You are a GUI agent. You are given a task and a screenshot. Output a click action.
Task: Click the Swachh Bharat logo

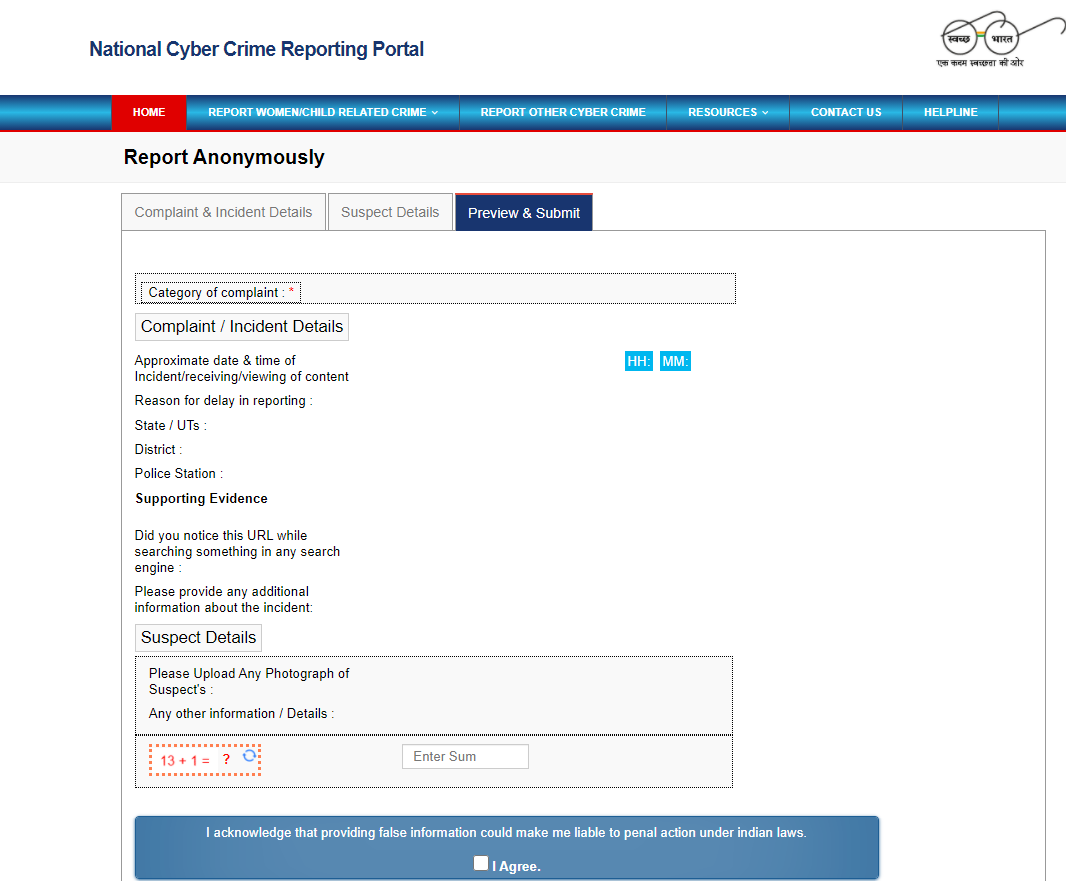[1000, 39]
